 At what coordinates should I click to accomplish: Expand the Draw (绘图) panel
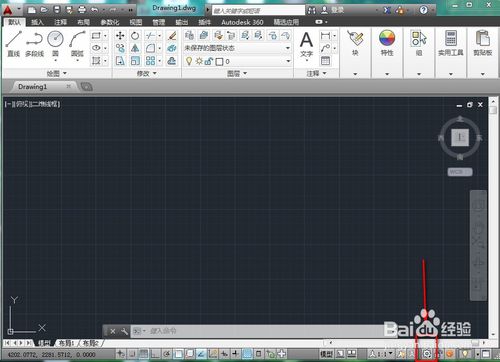pos(57,73)
